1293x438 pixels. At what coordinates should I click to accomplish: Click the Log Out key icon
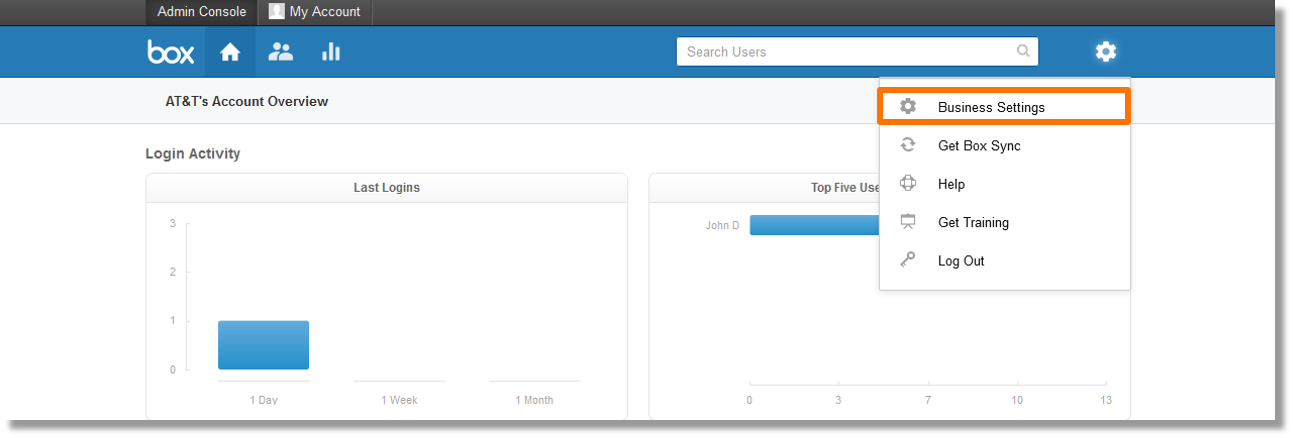coord(908,260)
